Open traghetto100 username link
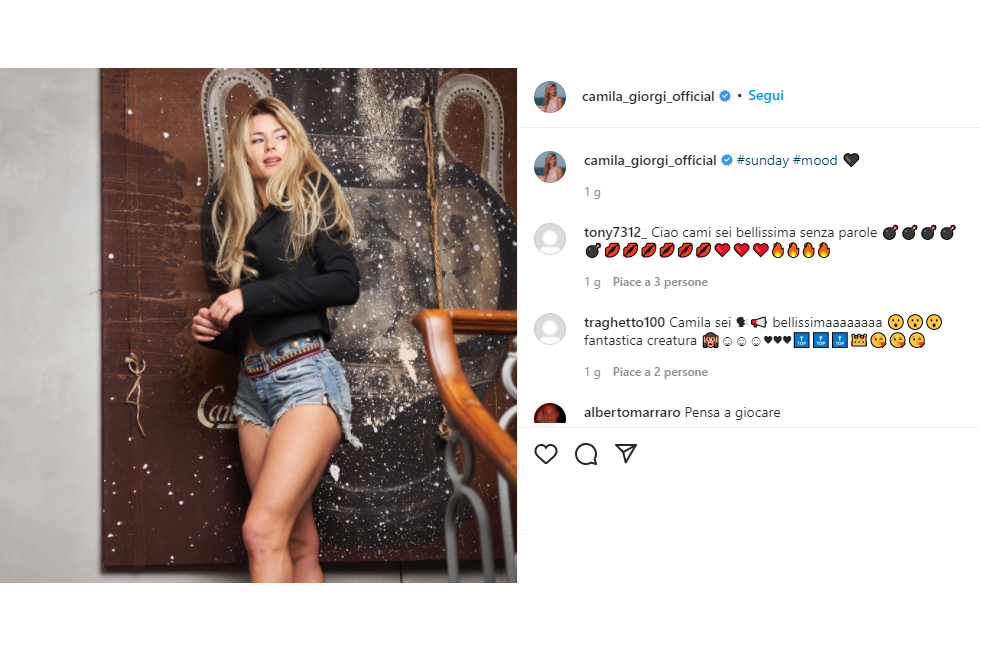Viewport: 981px width, 653px height. (x=624, y=322)
